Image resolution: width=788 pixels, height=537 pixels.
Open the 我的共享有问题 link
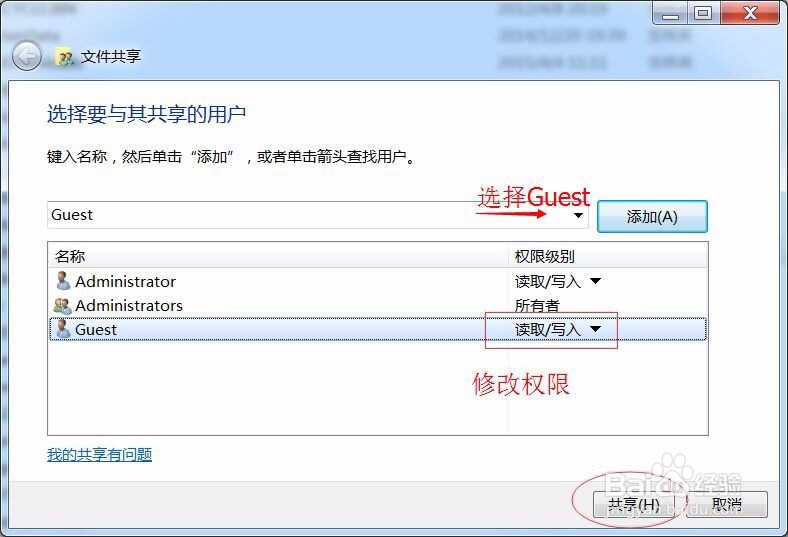tap(100, 455)
